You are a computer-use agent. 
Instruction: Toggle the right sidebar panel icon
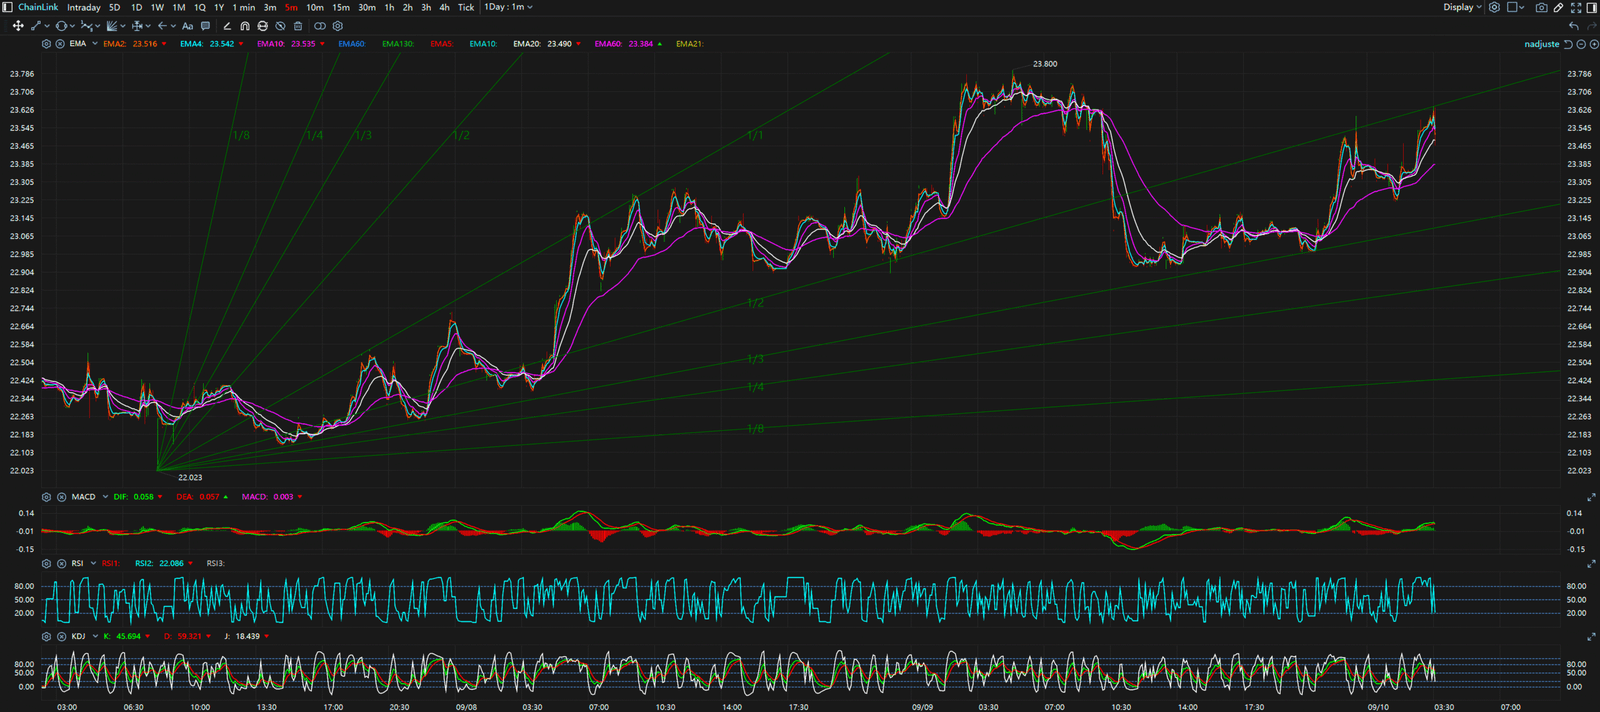tap(1592, 7)
